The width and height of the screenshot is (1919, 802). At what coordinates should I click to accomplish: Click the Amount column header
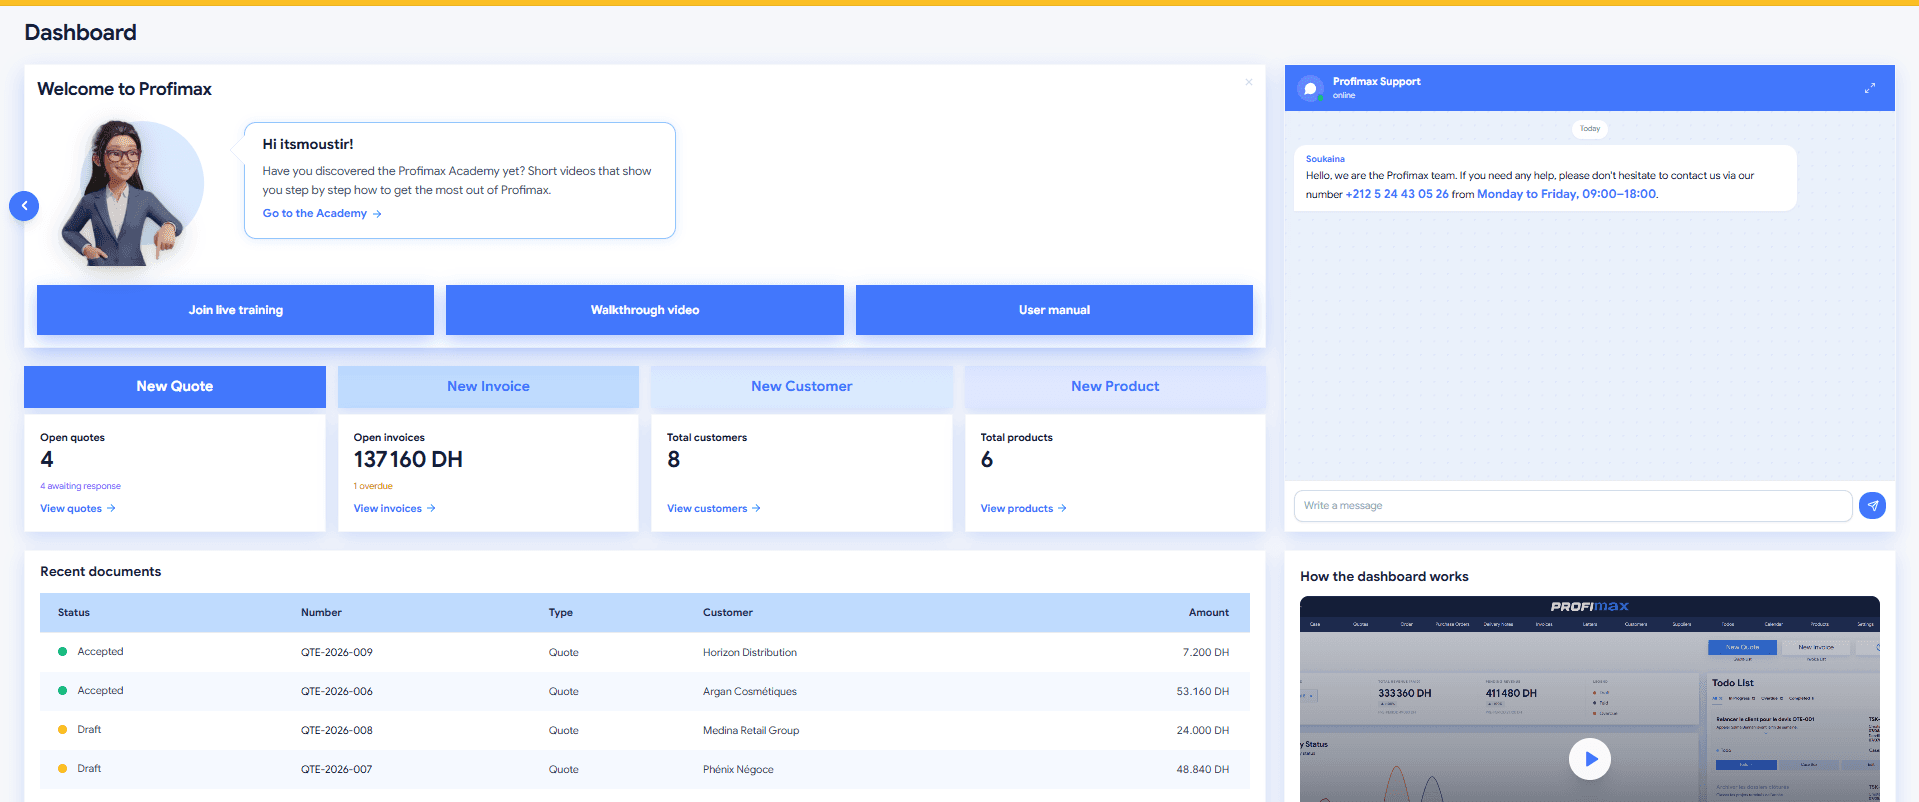coord(1209,612)
